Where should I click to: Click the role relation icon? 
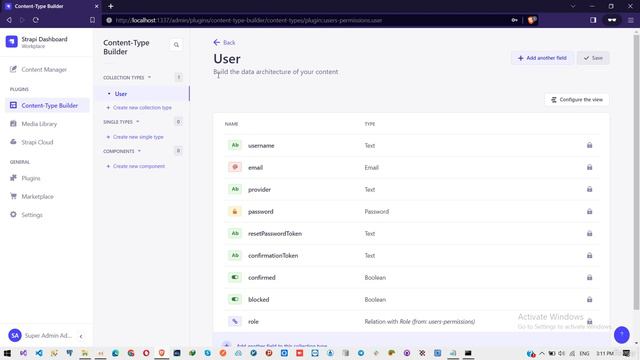[235, 321]
